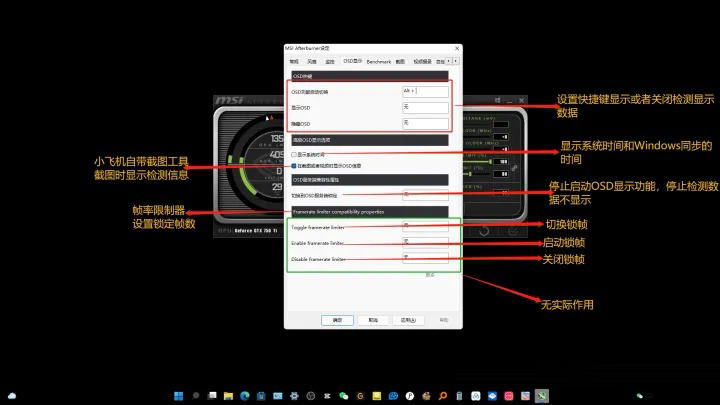The image size is (720, 405).
Task: Open Task View from taskbar
Action: [212, 396]
